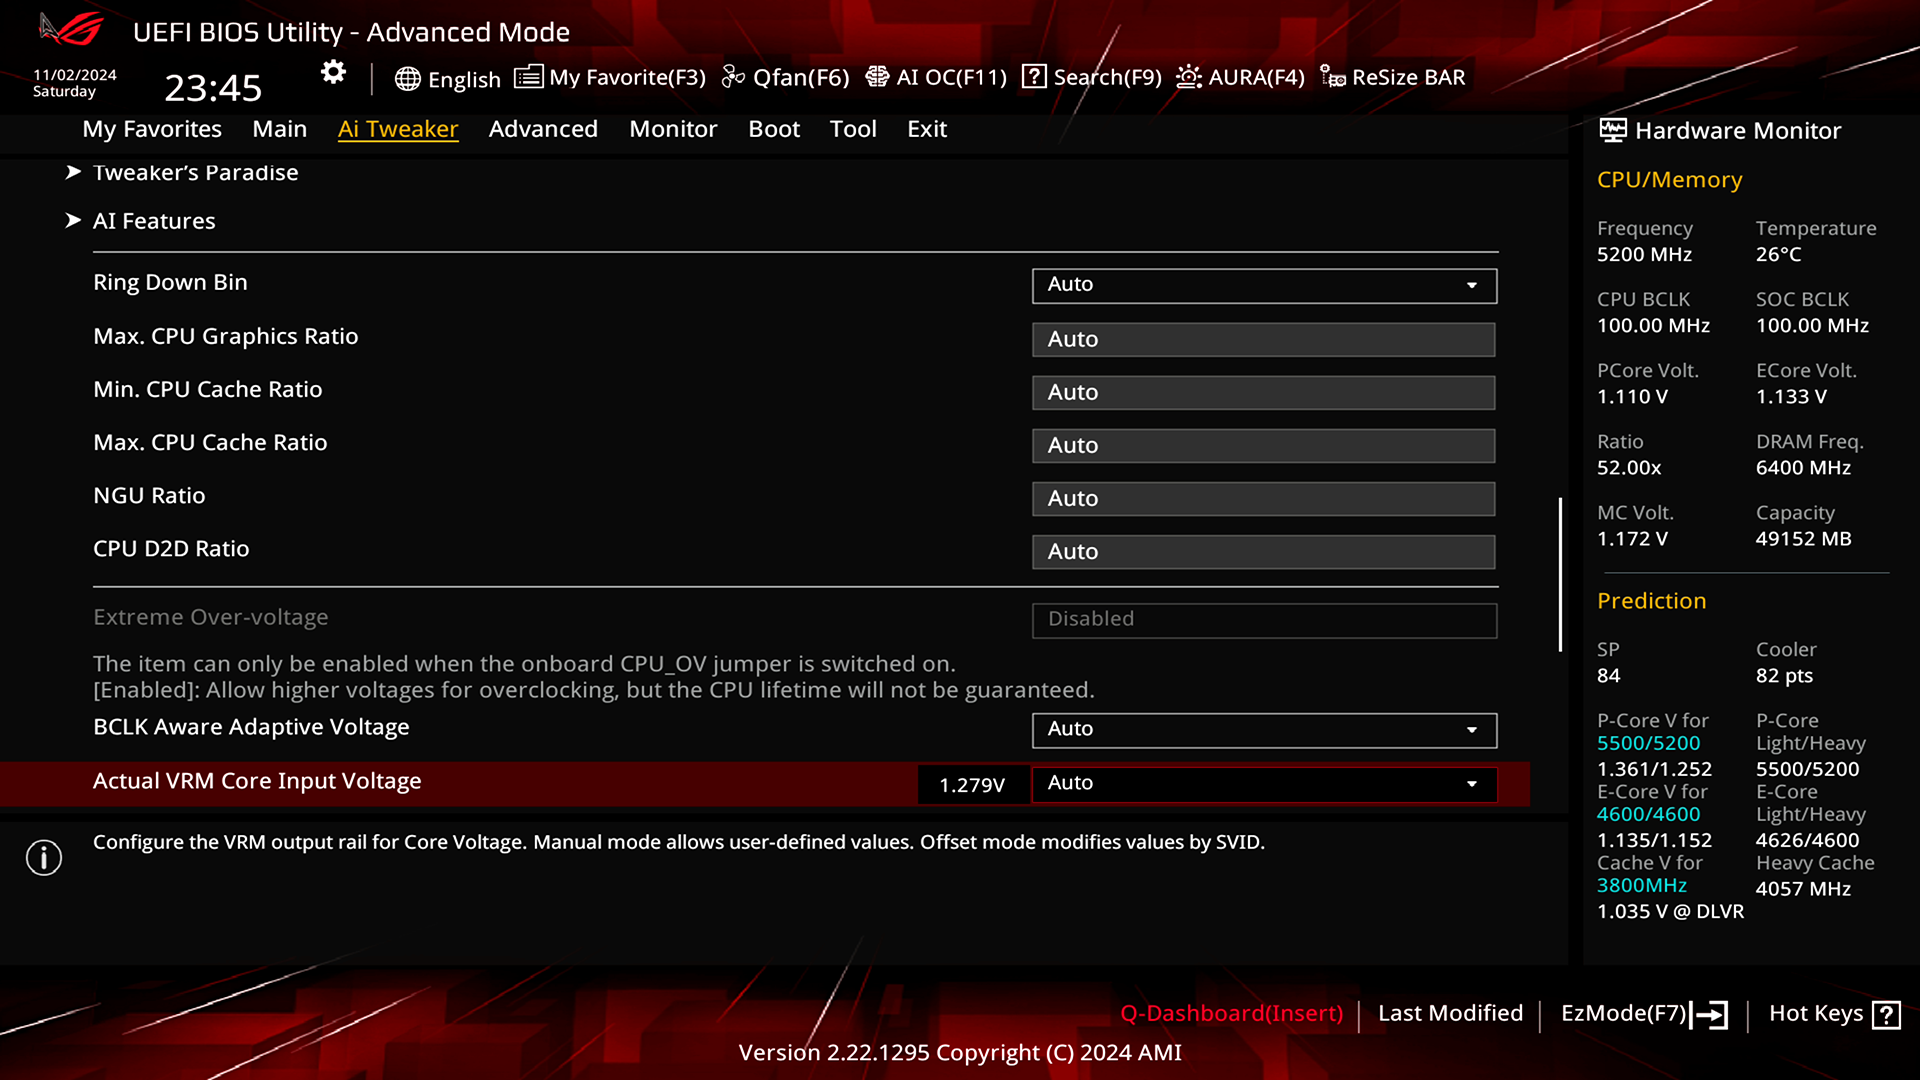Open Q-Dashboard link
1920x1080 pixels.
1231,1013
